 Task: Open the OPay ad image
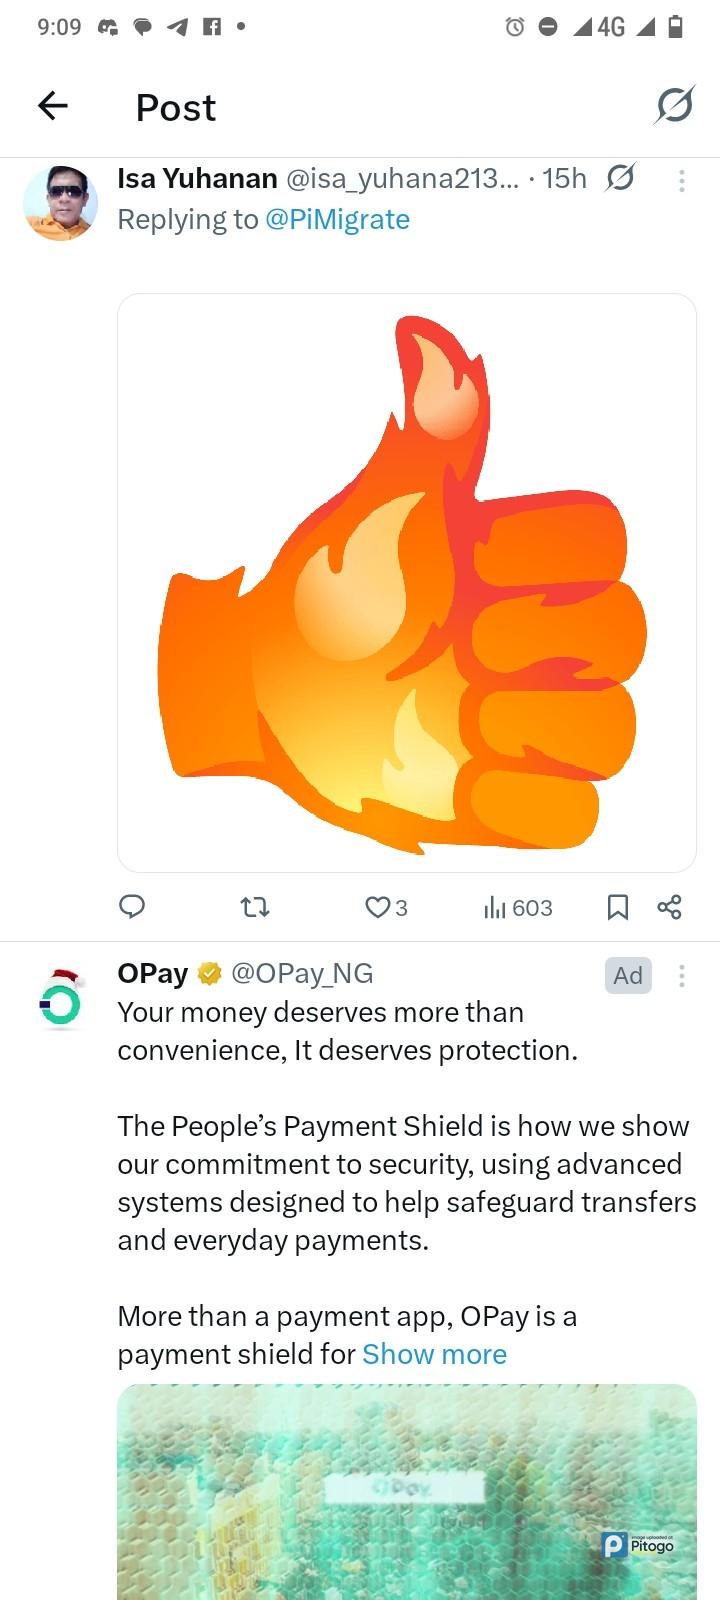tap(407, 1490)
